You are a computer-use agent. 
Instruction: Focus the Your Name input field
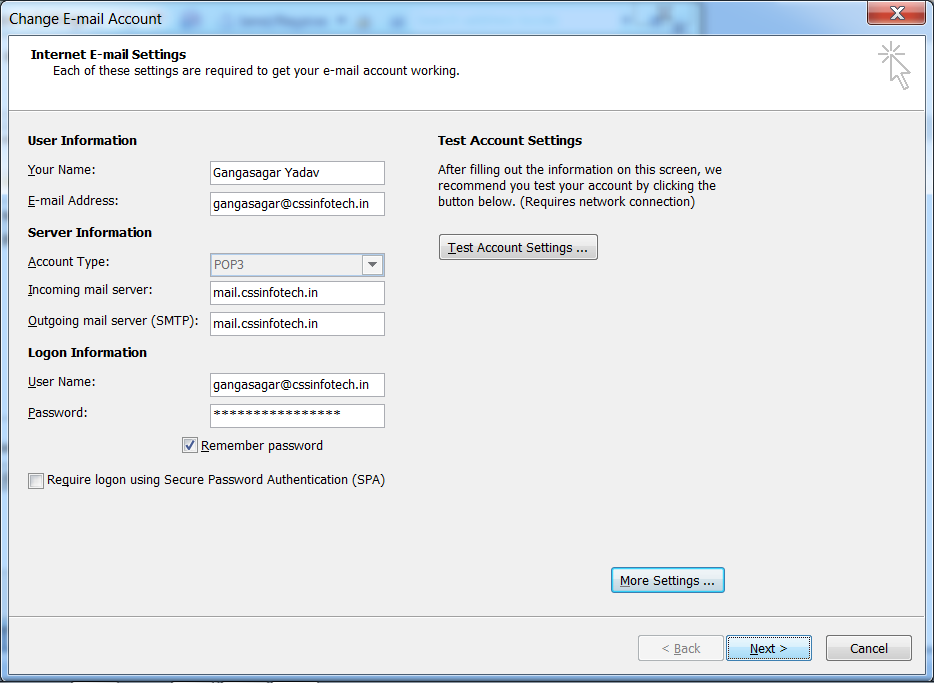(x=297, y=173)
